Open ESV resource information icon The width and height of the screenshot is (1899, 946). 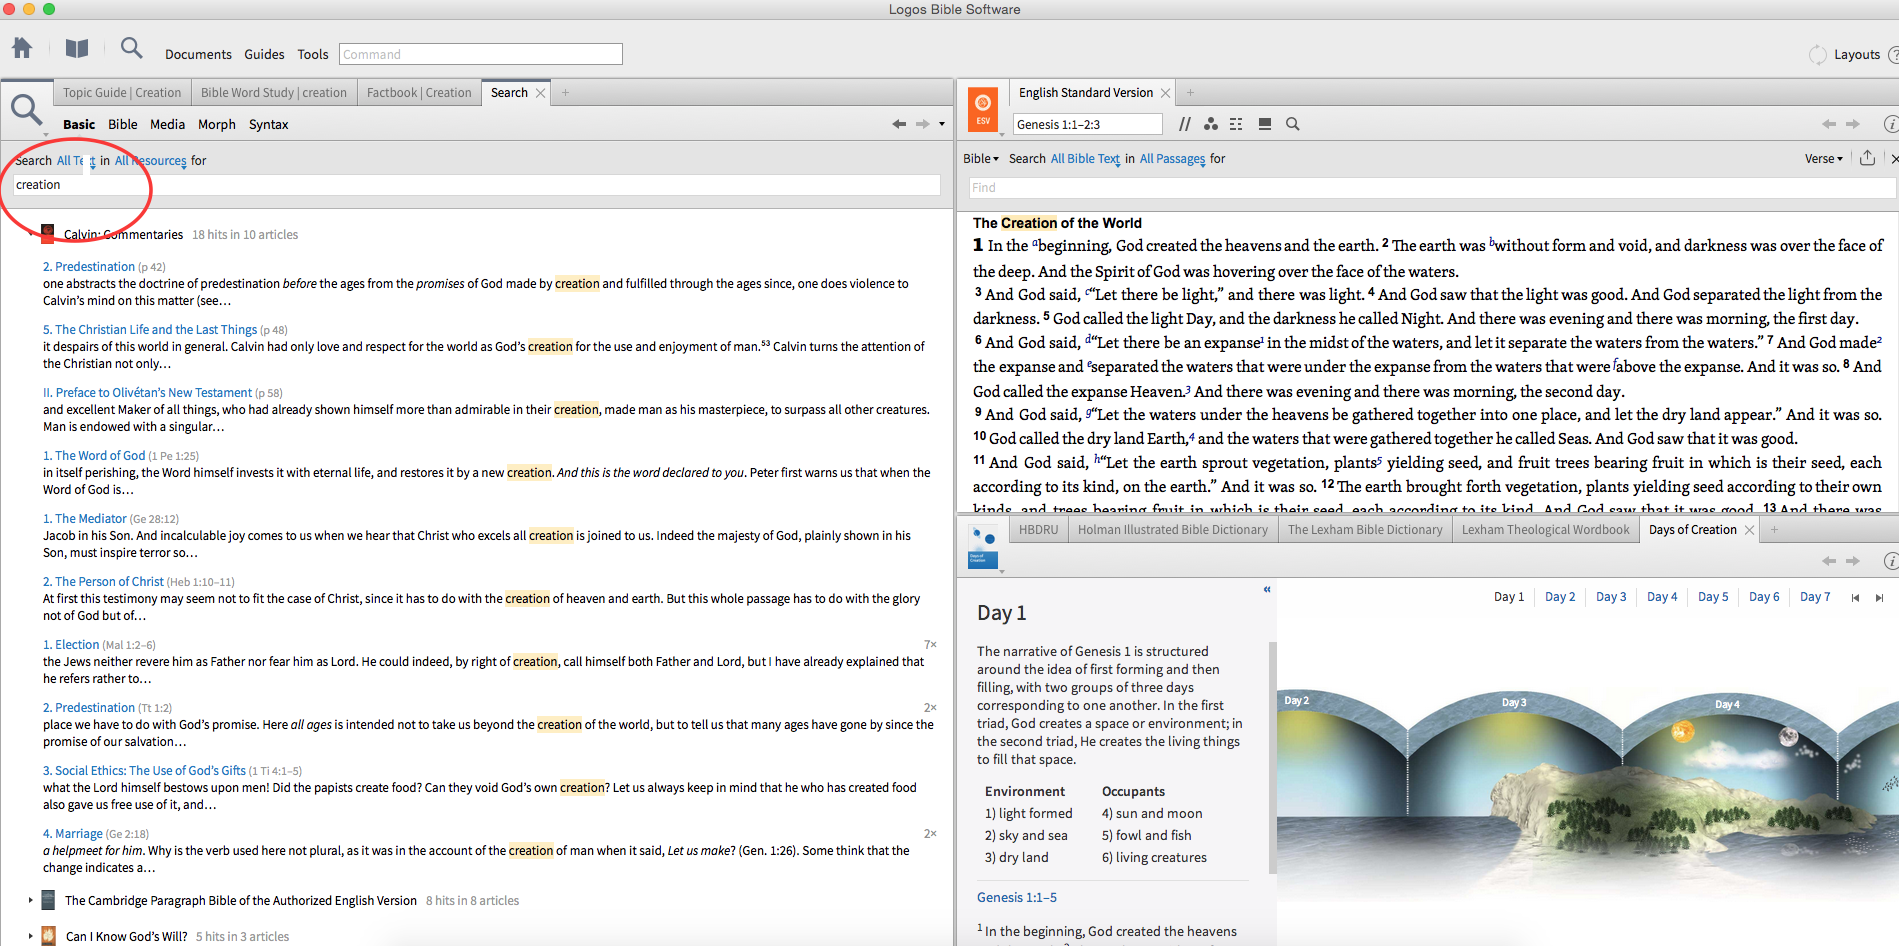coord(1891,124)
